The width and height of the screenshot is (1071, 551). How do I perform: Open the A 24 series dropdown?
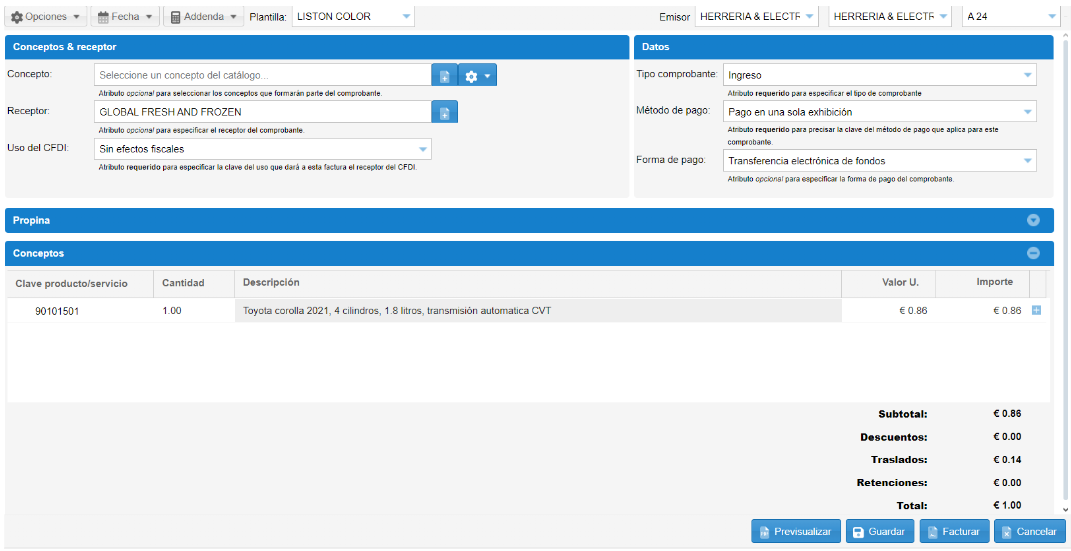click(x=1010, y=17)
